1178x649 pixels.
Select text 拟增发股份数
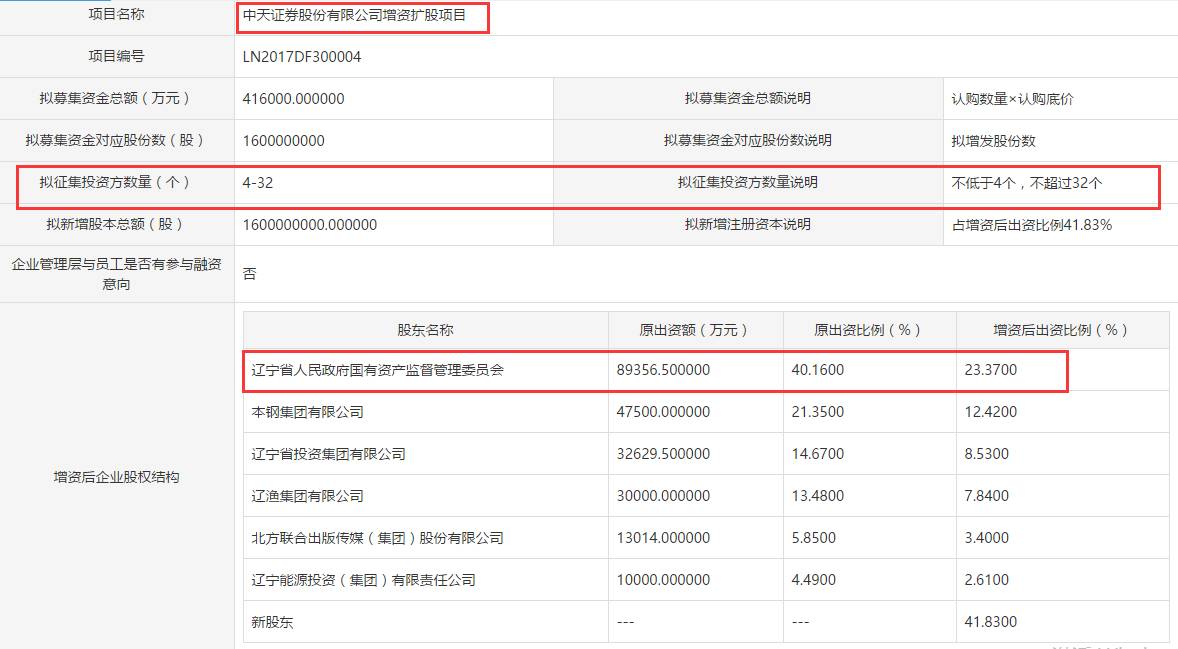(x=993, y=141)
